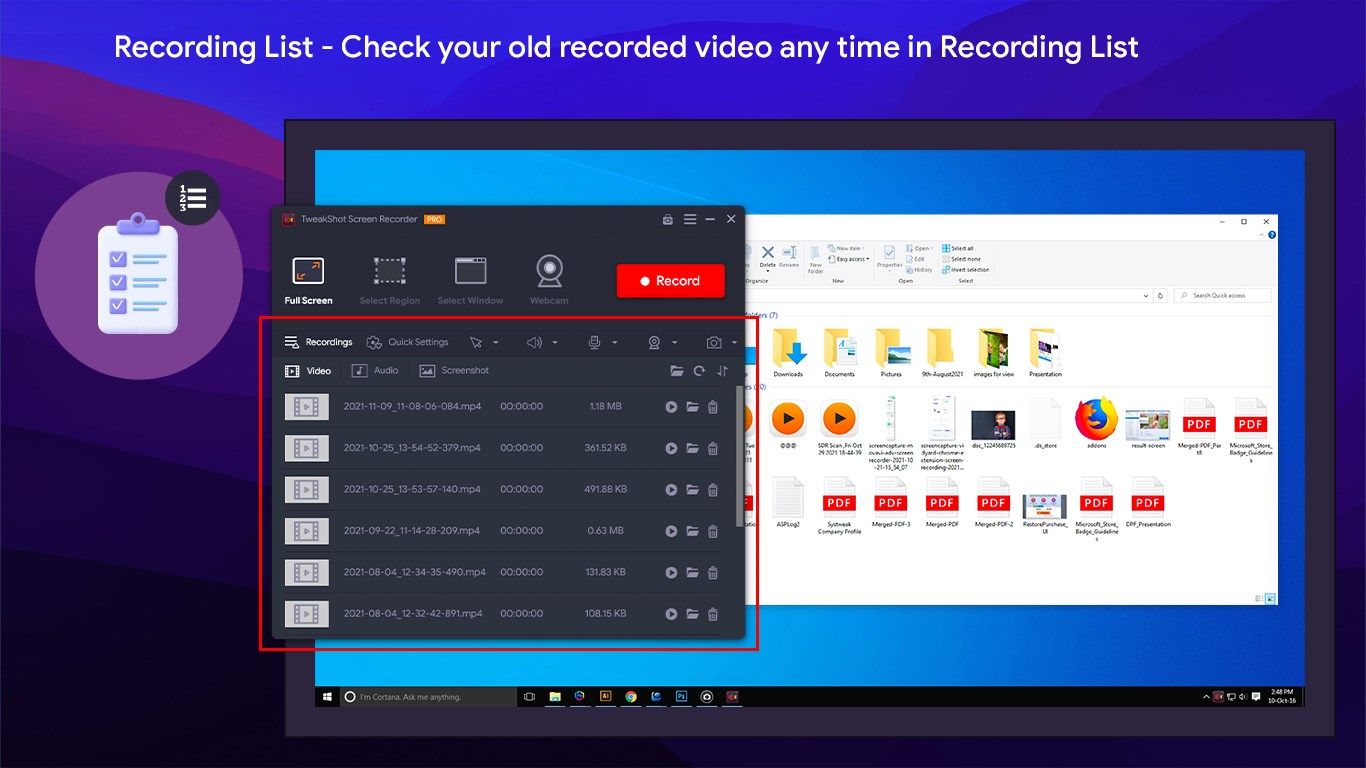This screenshot has width=1366, height=768.
Task: Click thumbnail of 2021-08-04_12-34-35-490.mp4
Action: (306, 573)
